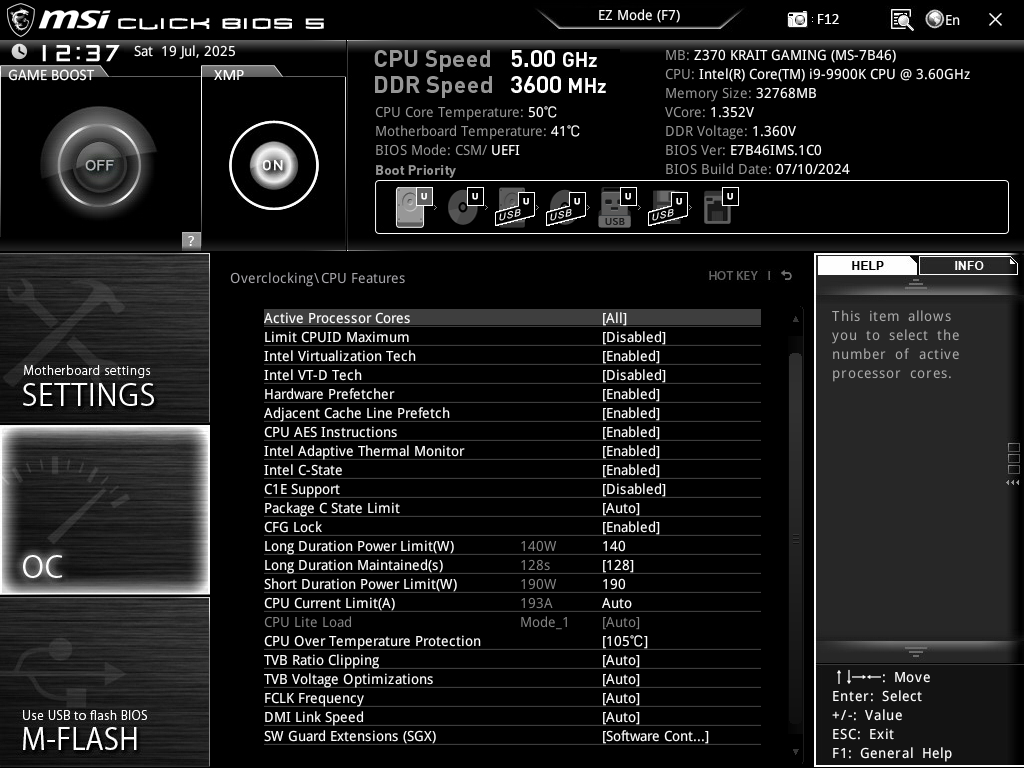This screenshot has width=1024, height=768.
Task: Switch to the INFO tab
Action: tap(968, 266)
